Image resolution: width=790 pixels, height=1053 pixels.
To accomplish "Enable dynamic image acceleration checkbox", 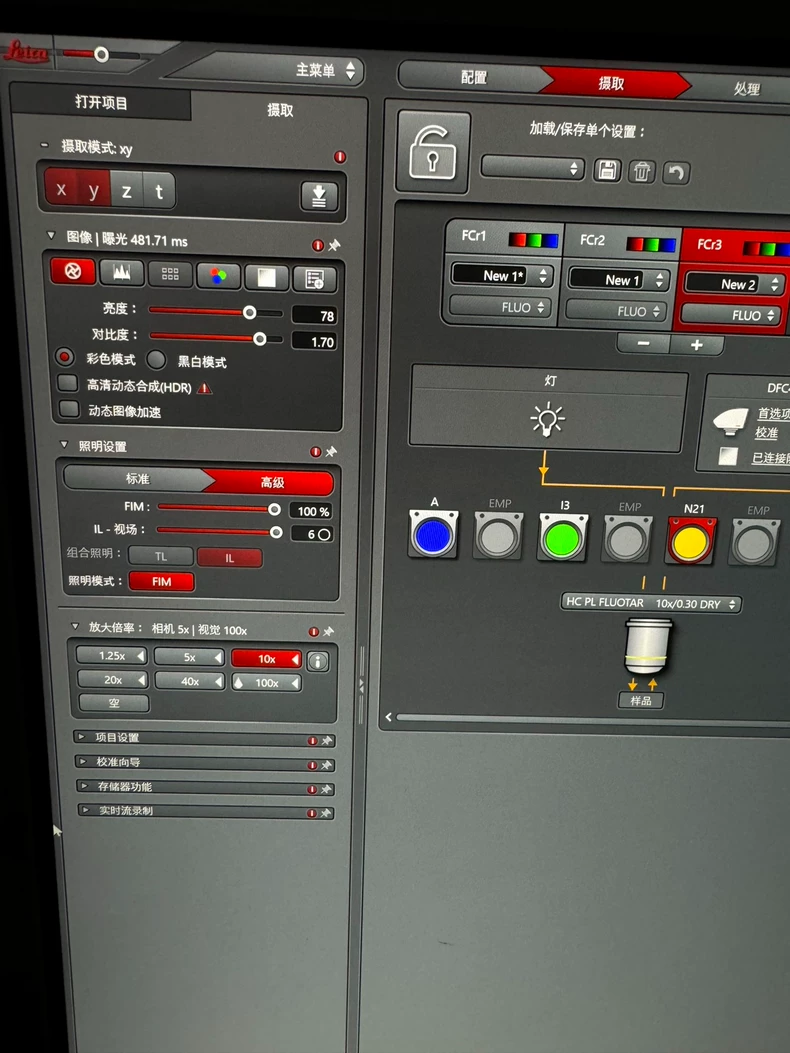I will point(69,408).
